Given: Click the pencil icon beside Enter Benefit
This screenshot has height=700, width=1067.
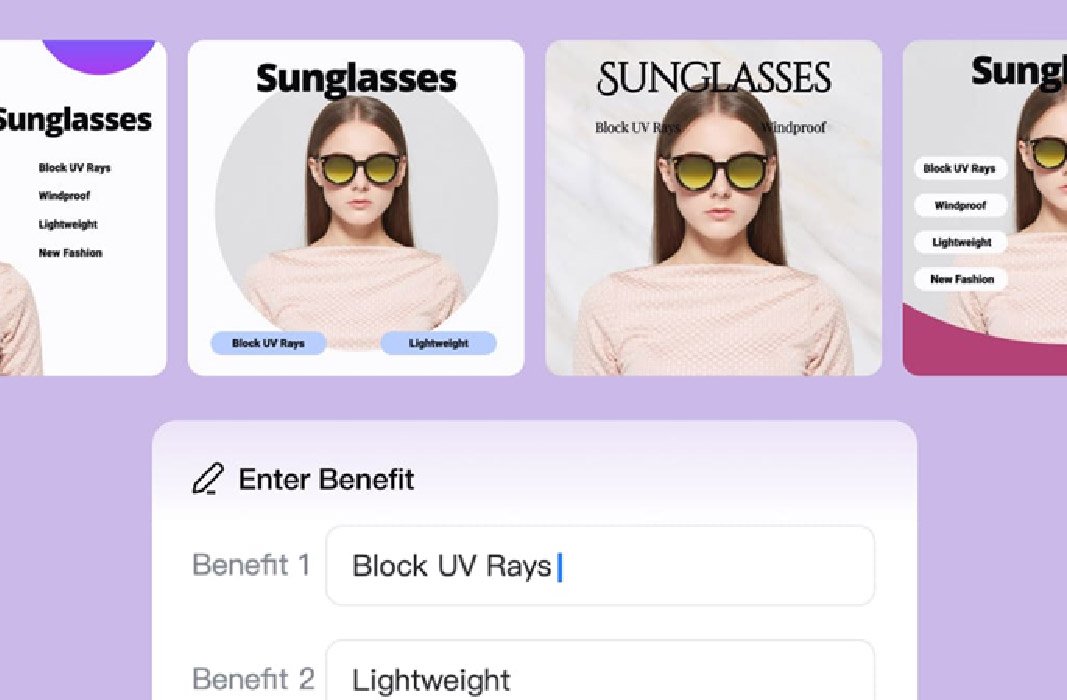Looking at the screenshot, I should (208, 479).
